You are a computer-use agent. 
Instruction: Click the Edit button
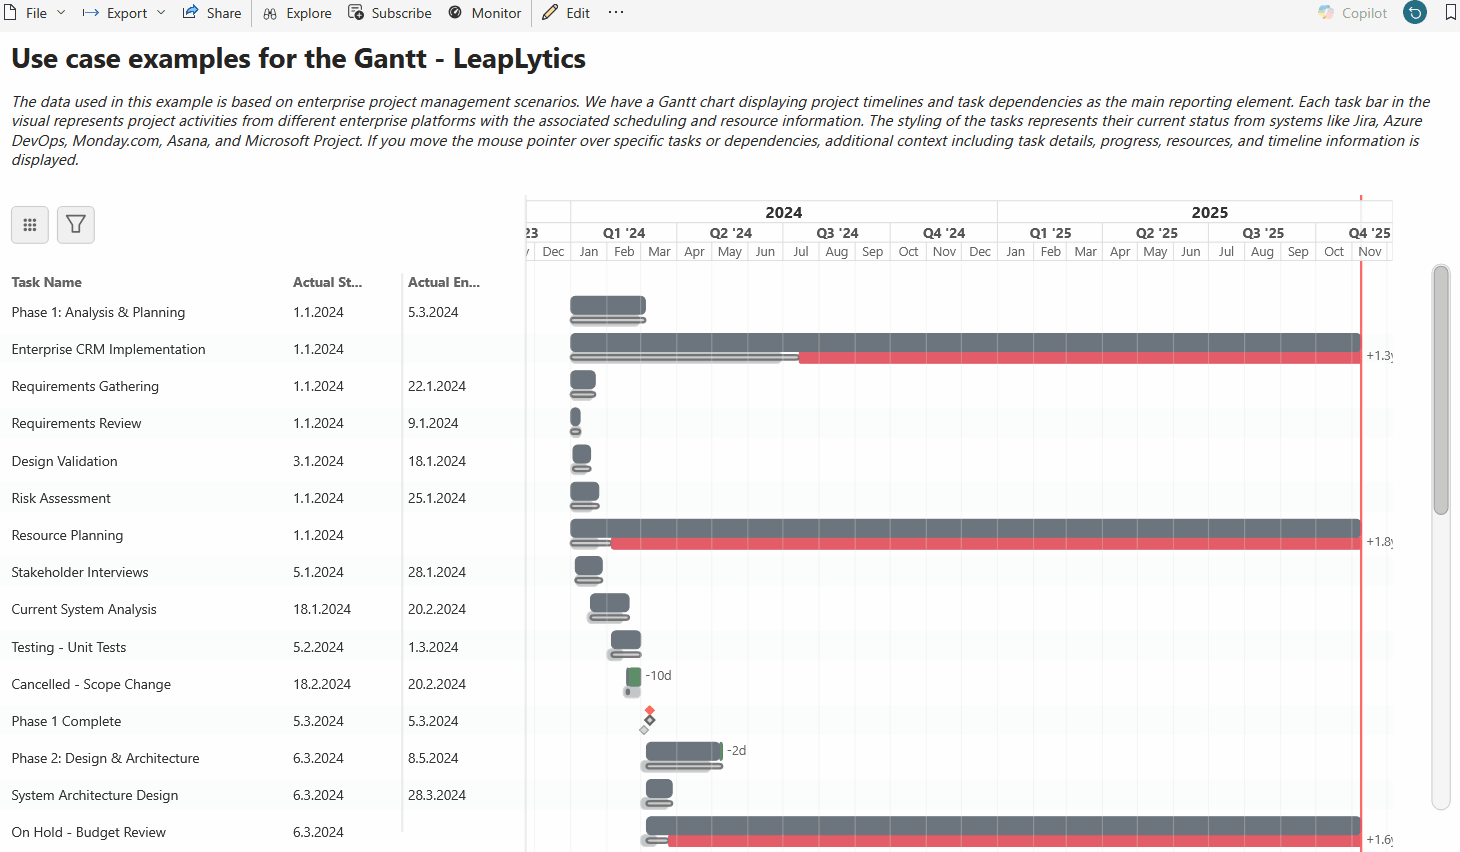pyautogui.click(x=566, y=13)
